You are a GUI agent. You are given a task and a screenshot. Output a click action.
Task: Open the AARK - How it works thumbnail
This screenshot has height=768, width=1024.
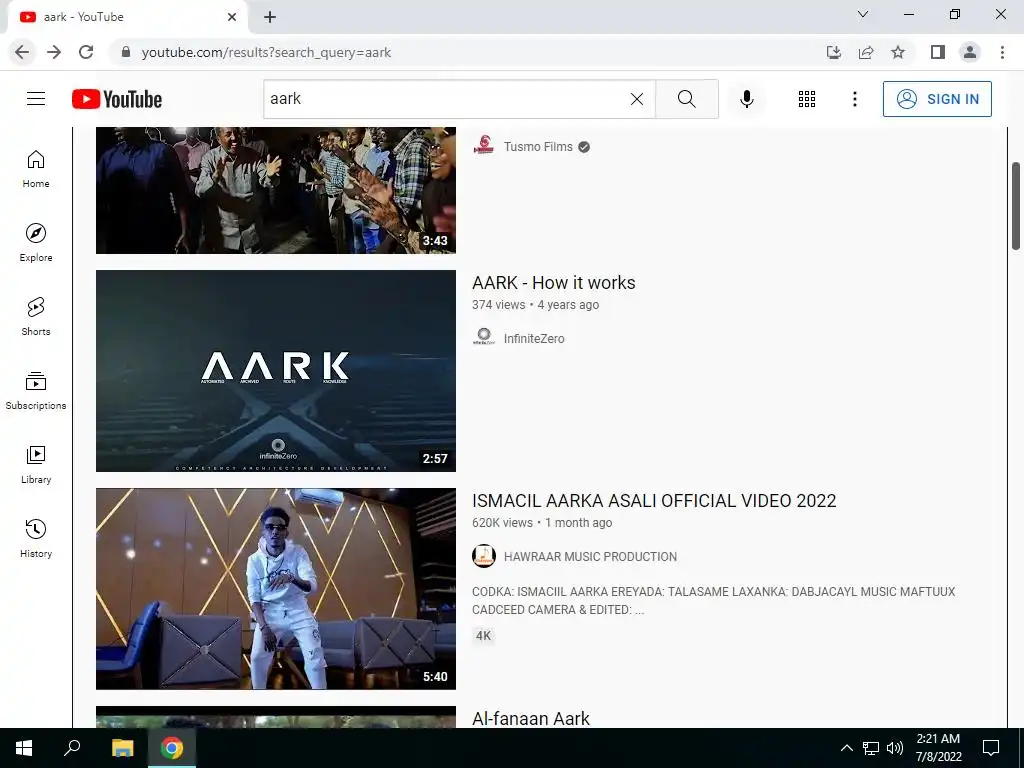coord(276,371)
